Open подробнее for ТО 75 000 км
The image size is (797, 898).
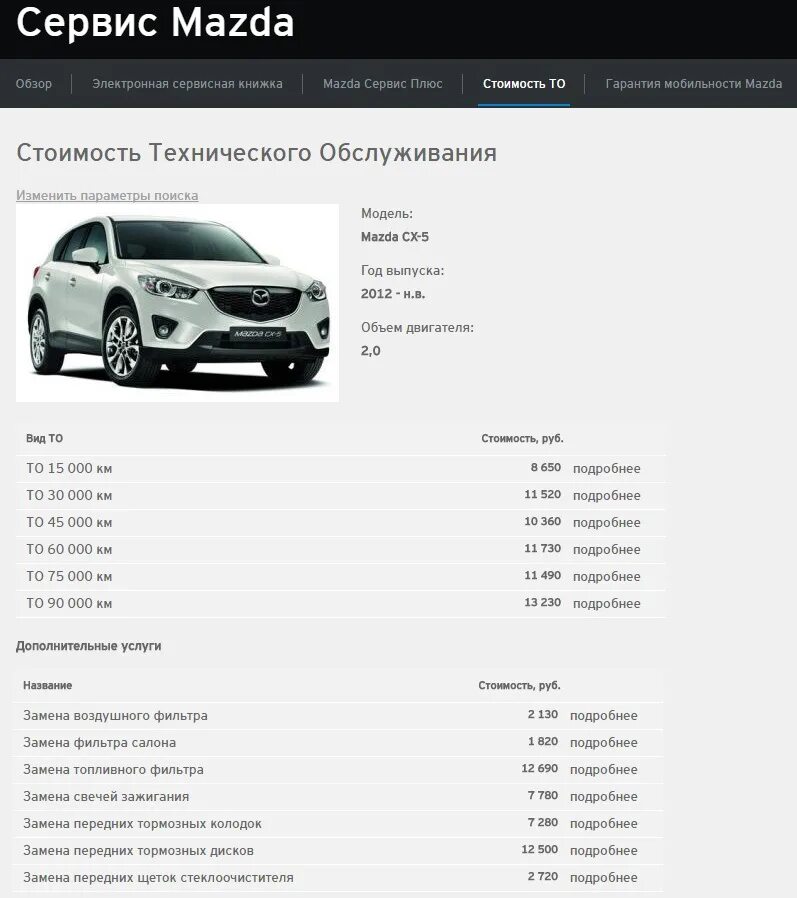[x=606, y=576]
